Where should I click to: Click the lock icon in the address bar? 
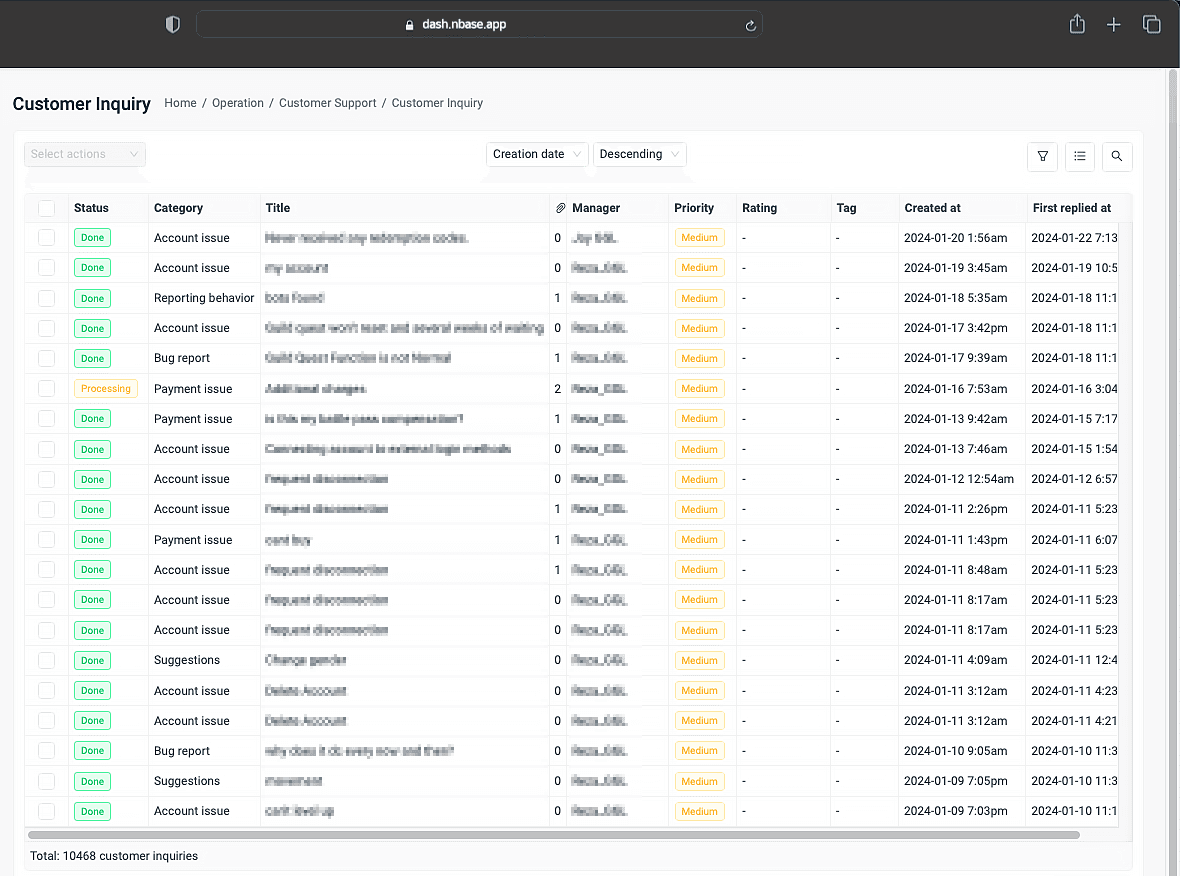409,25
